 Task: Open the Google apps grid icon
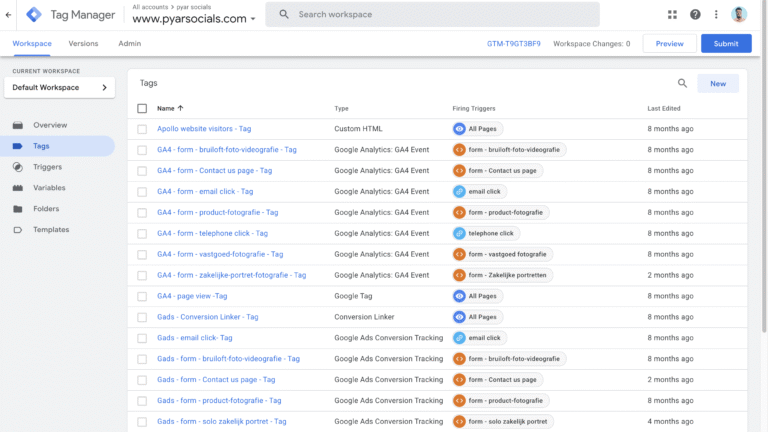point(672,15)
